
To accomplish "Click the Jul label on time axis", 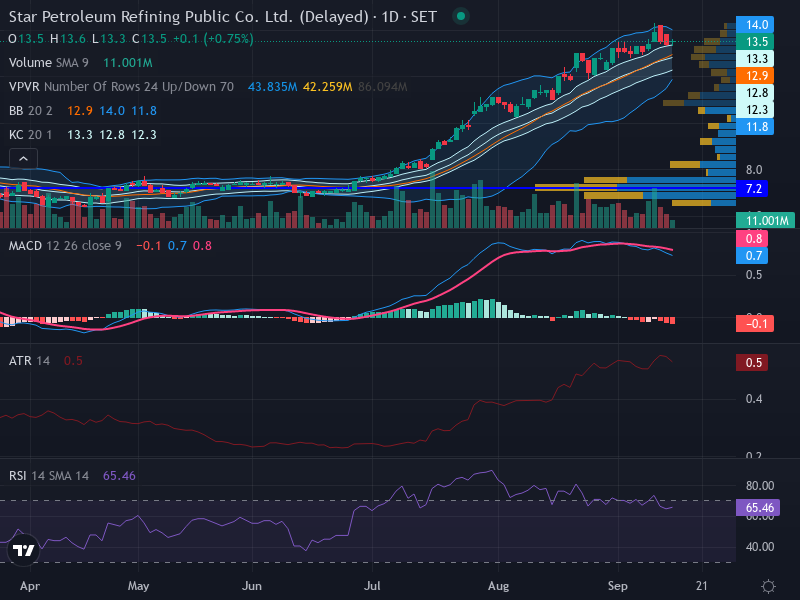I will 372,586.
